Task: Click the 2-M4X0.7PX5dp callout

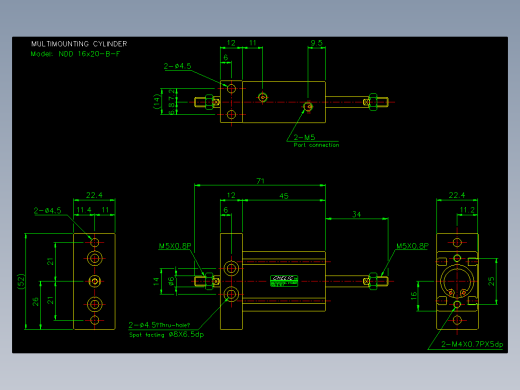Action: click(x=472, y=344)
